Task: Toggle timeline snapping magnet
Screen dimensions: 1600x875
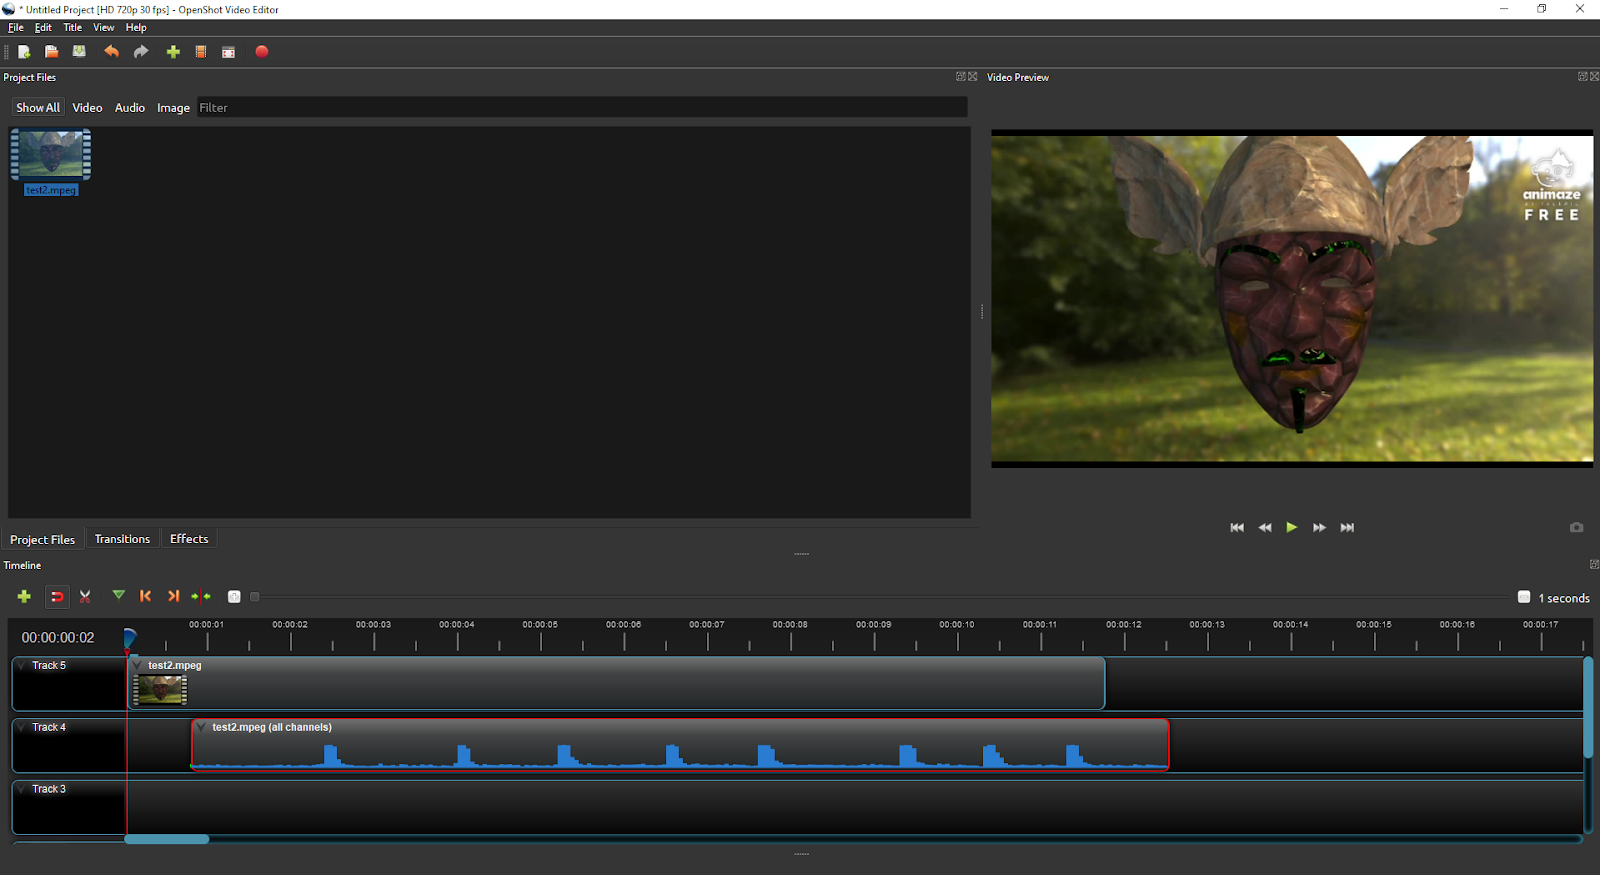Action: click(x=57, y=597)
